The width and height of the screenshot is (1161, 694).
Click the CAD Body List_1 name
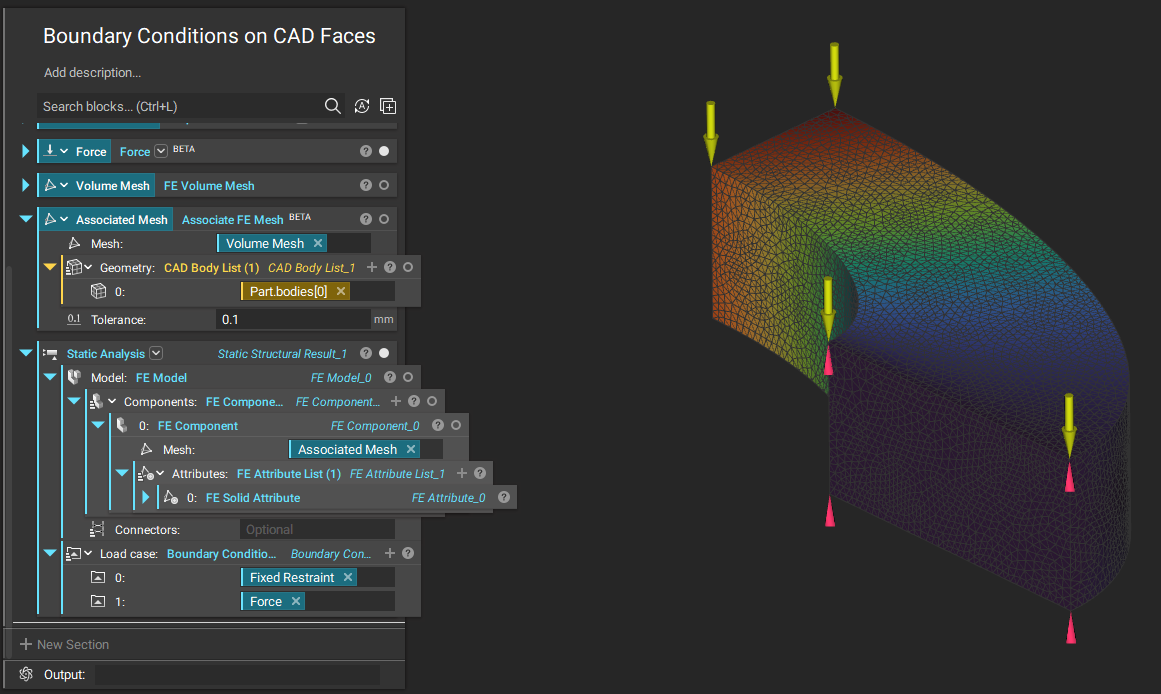312,268
